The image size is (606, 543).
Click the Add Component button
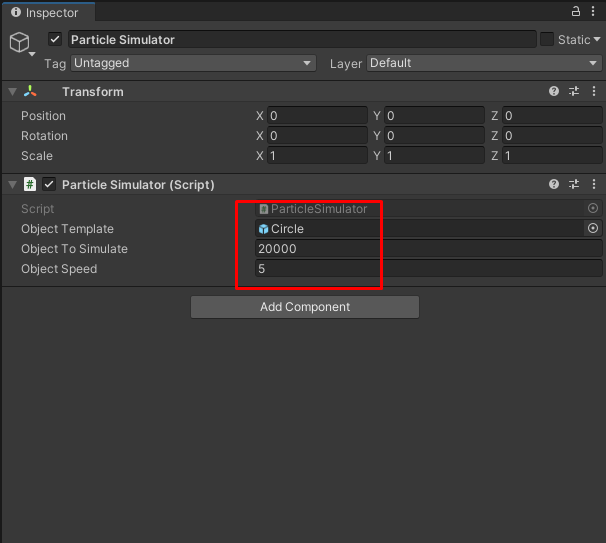305,307
